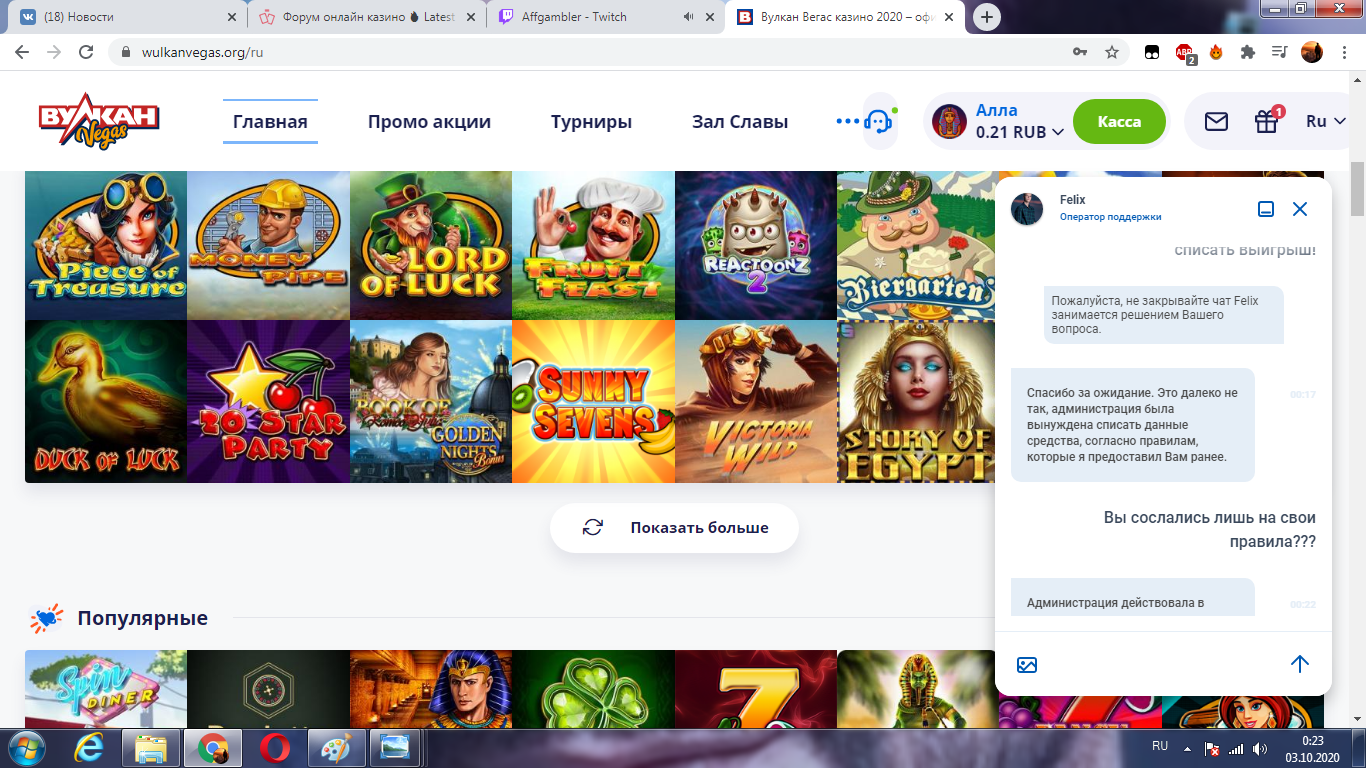Open the Chrome profile avatar
The width and height of the screenshot is (1366, 768).
[1312, 52]
